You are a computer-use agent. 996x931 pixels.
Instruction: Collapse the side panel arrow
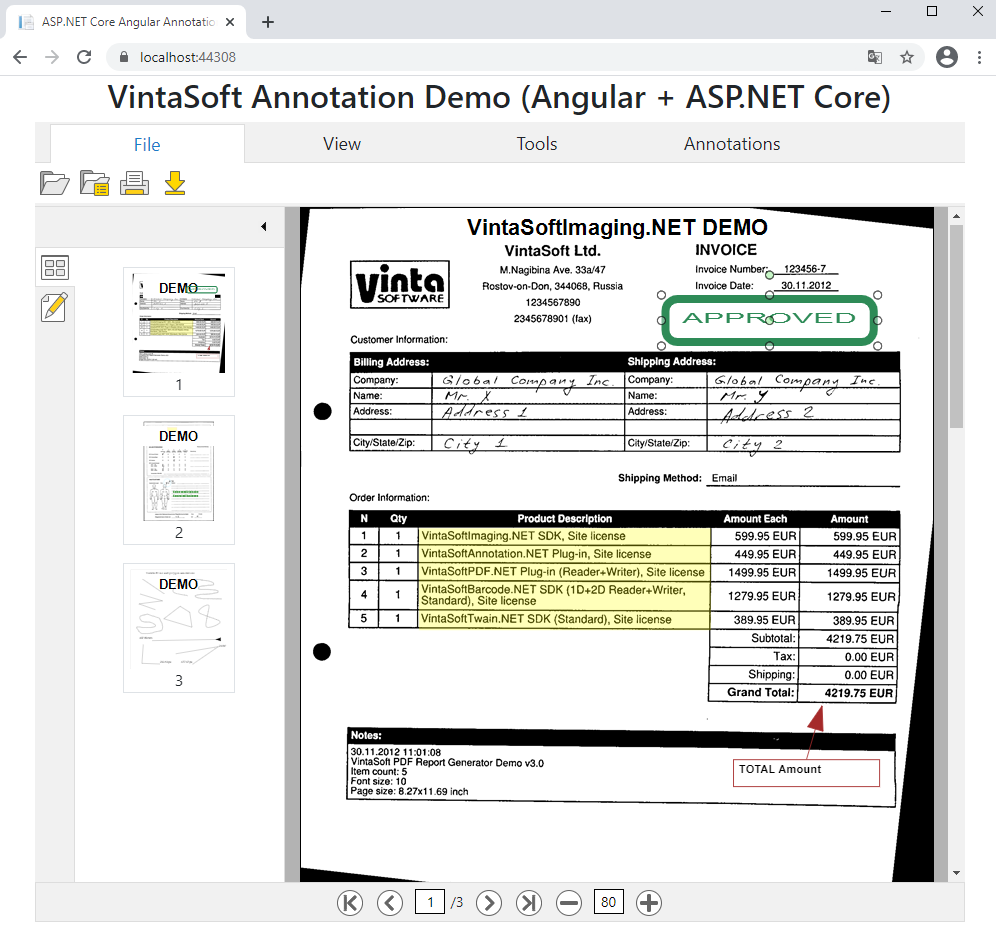pyautogui.click(x=264, y=227)
